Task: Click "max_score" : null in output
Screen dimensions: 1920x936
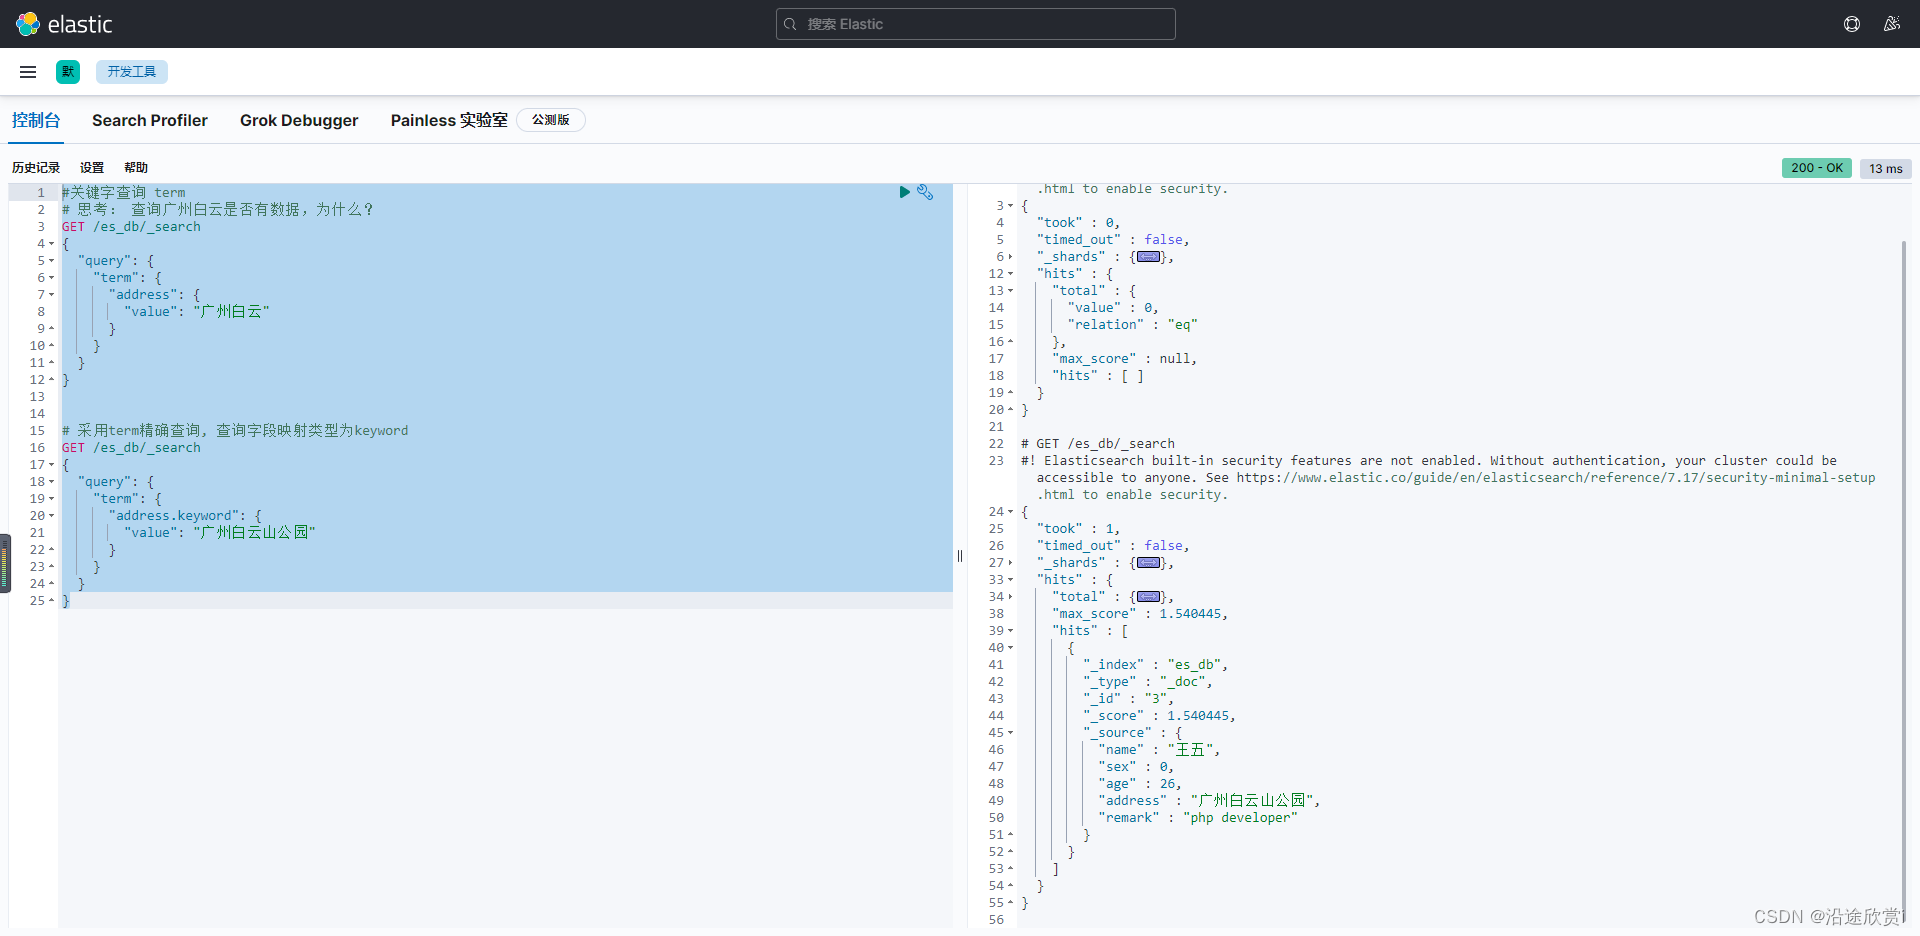Action: pyautogui.click(x=1123, y=359)
